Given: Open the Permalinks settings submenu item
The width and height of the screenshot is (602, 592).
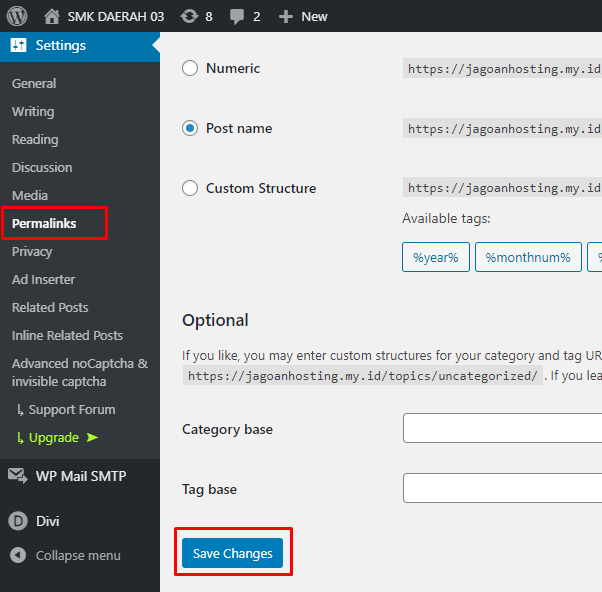Looking at the screenshot, I should pos(44,223).
